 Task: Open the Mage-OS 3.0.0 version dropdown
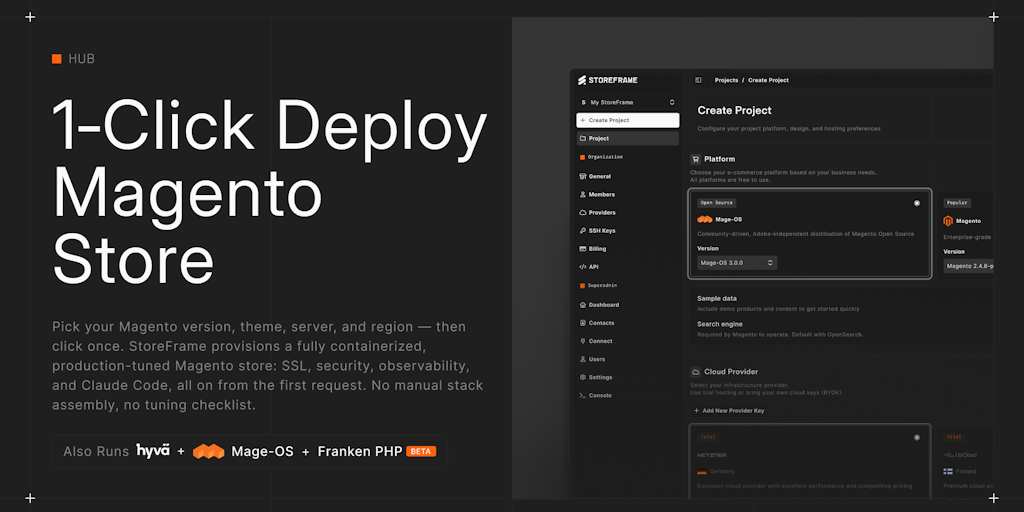[x=737, y=263]
